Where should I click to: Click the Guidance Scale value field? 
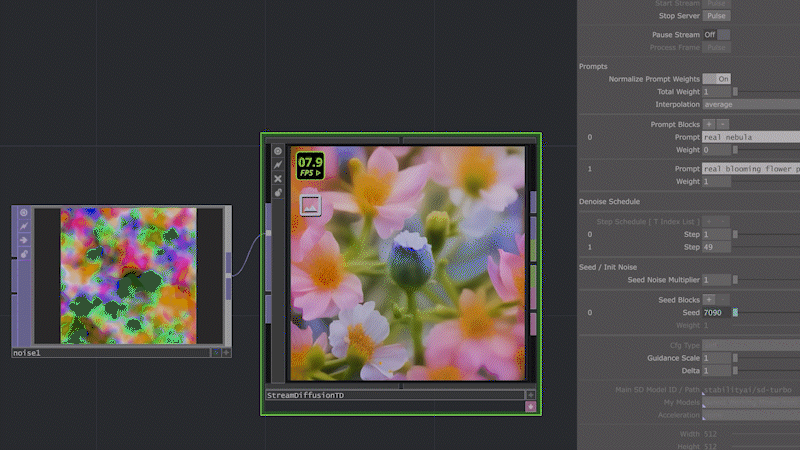click(x=716, y=358)
